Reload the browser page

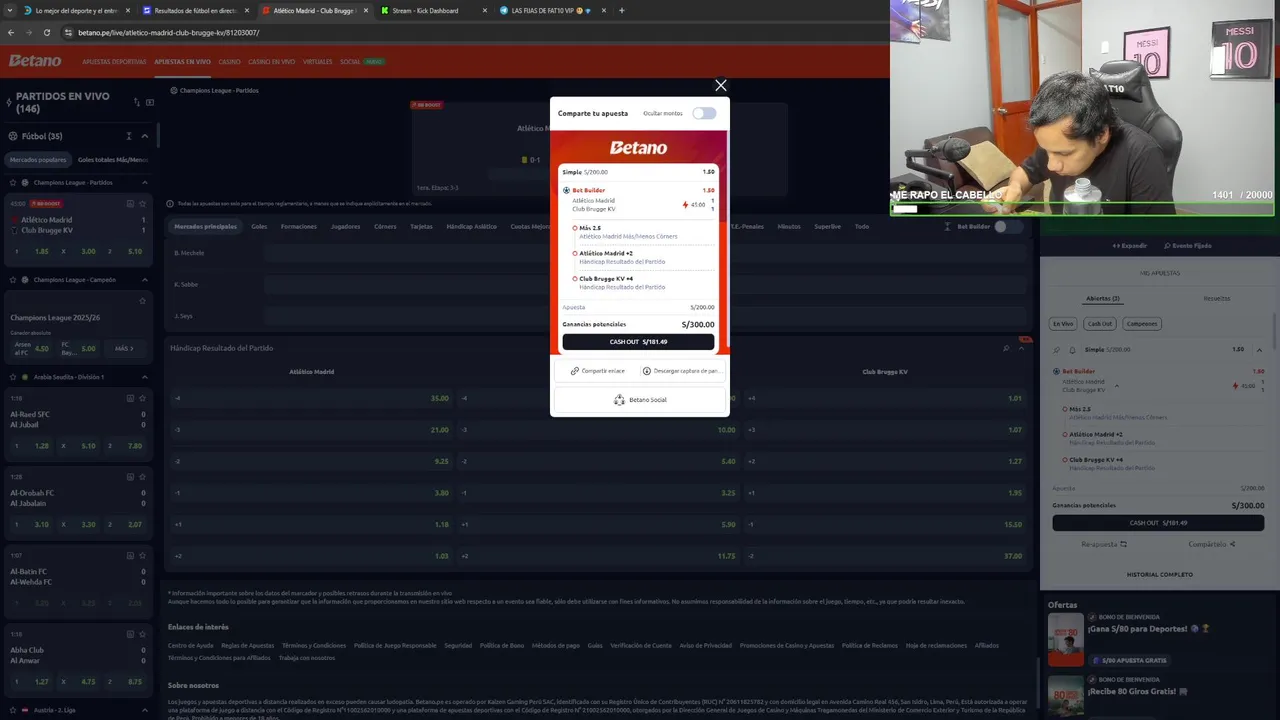46,32
